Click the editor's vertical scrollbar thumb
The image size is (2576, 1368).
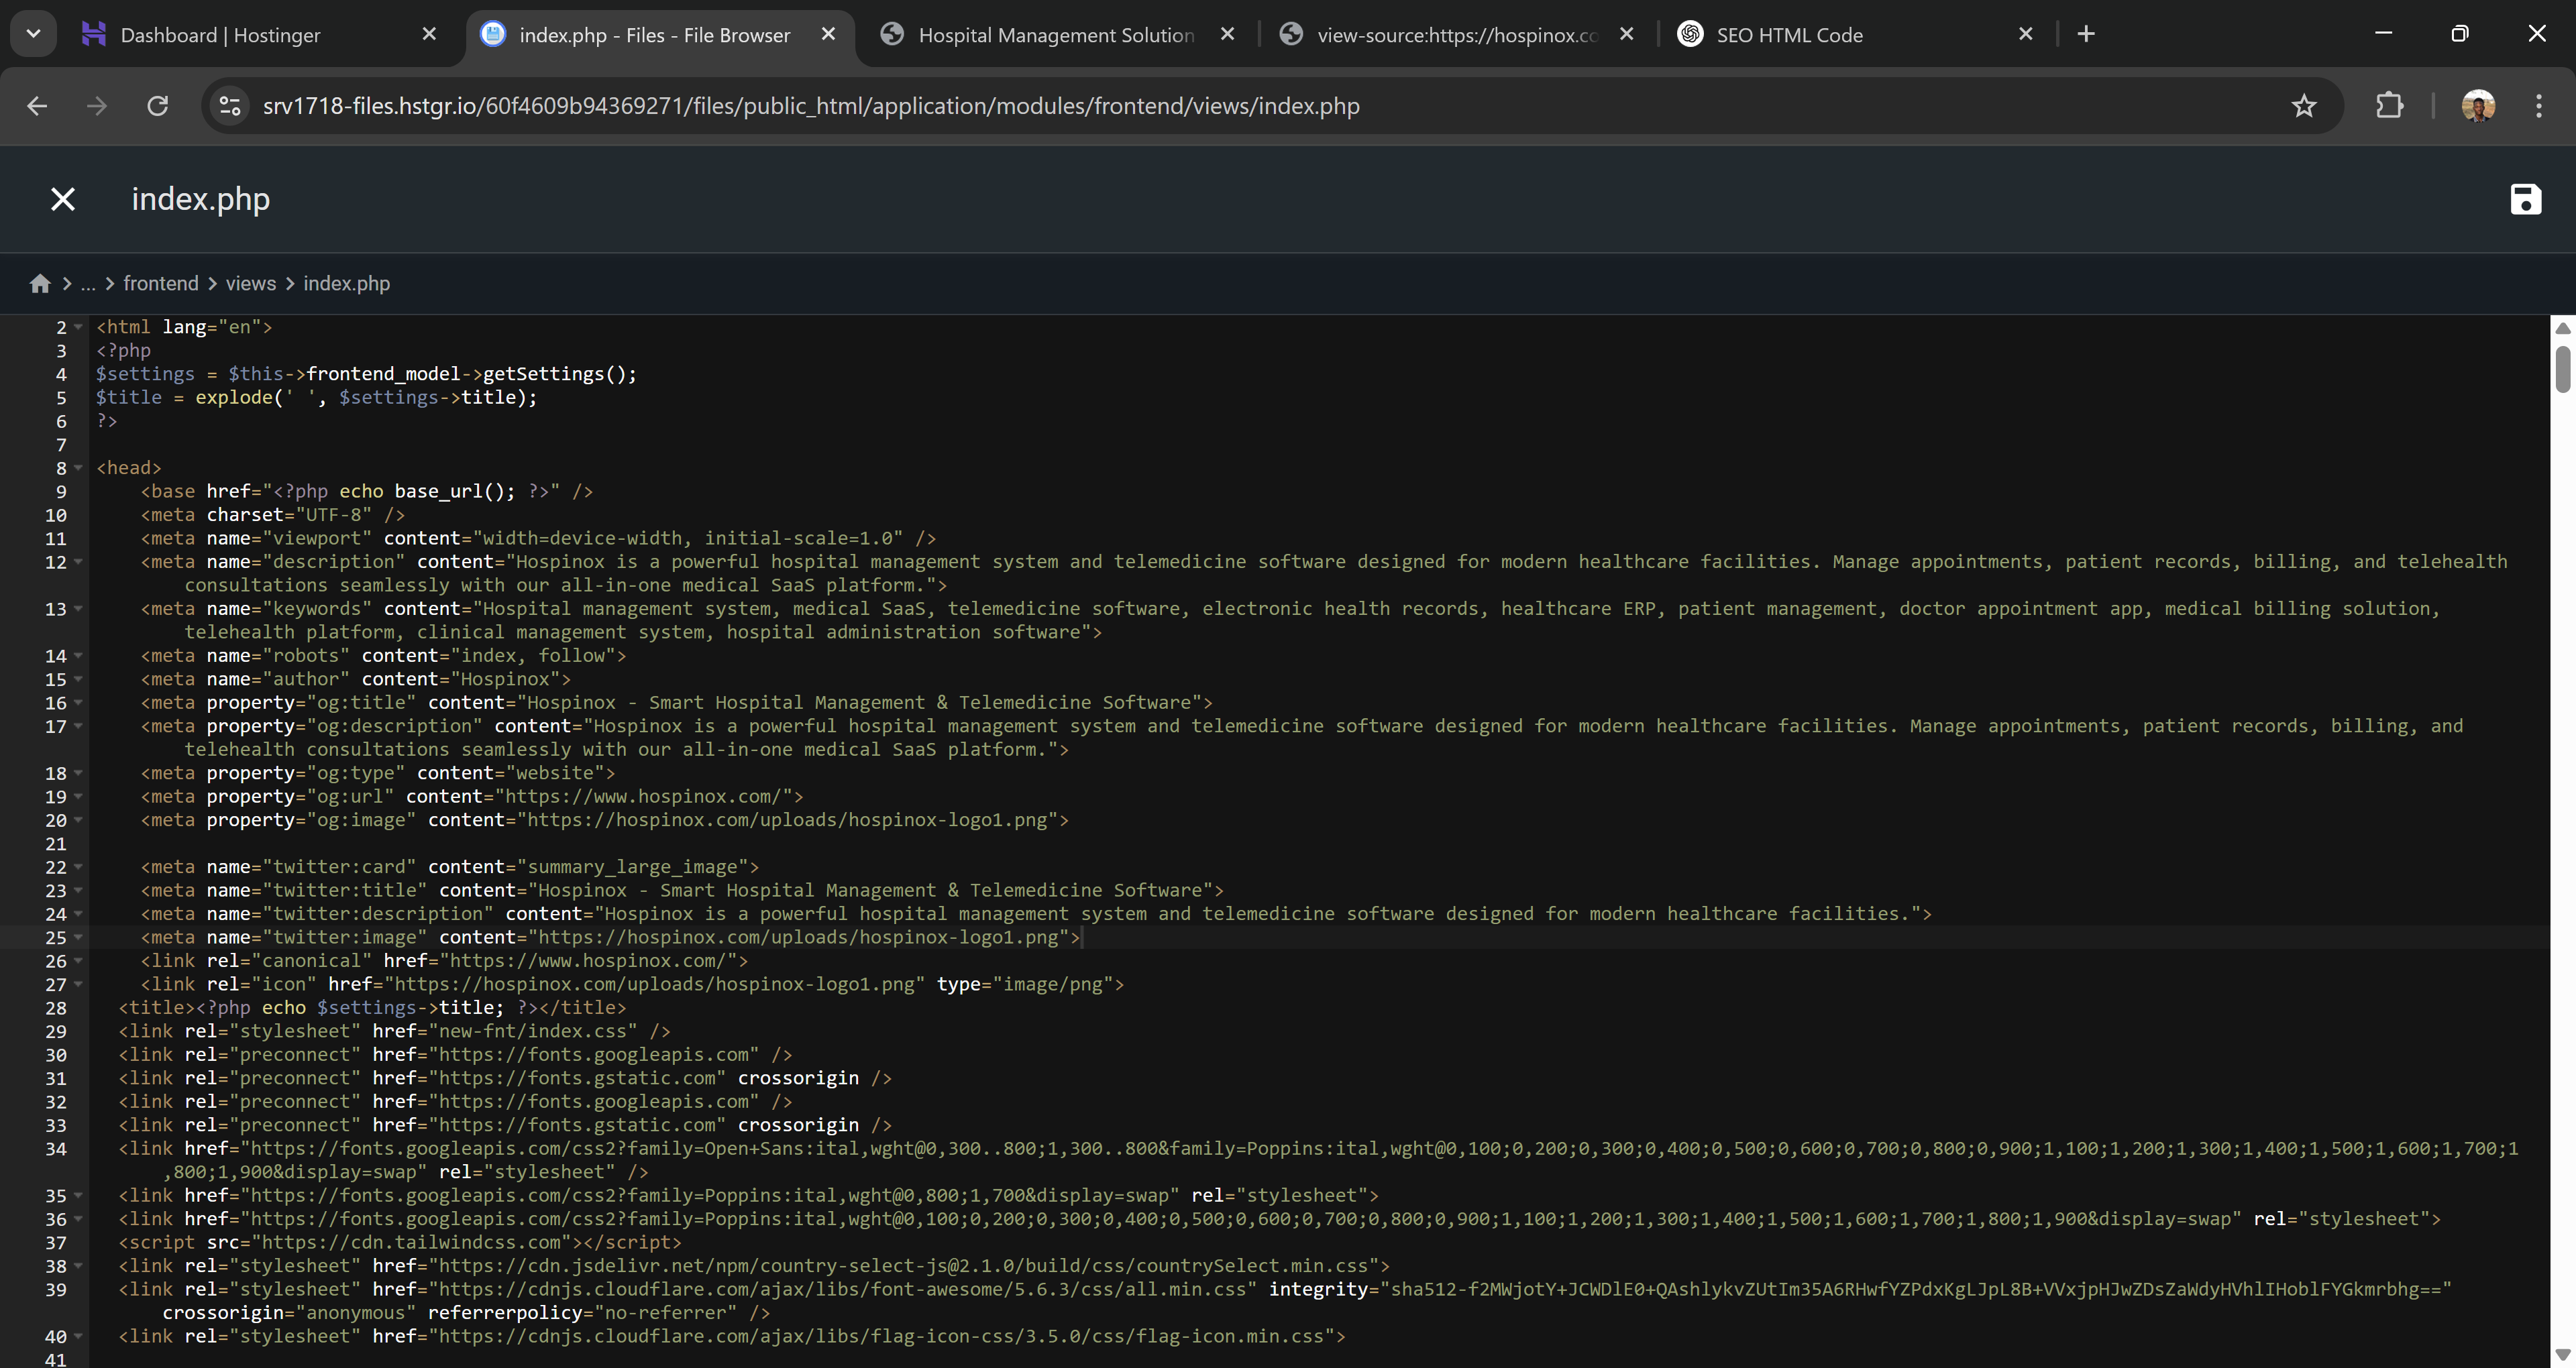pyautogui.click(x=2562, y=370)
